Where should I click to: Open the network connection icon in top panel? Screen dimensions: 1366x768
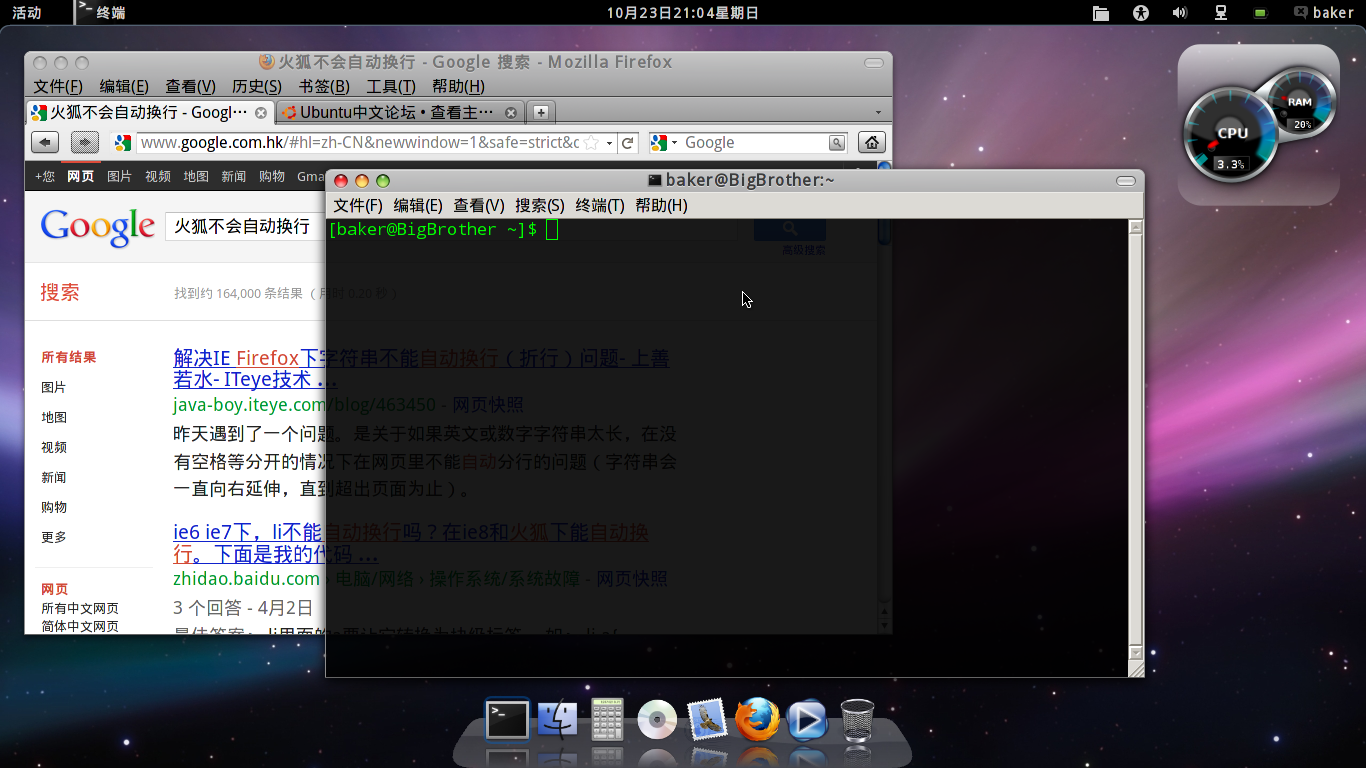tap(1220, 13)
